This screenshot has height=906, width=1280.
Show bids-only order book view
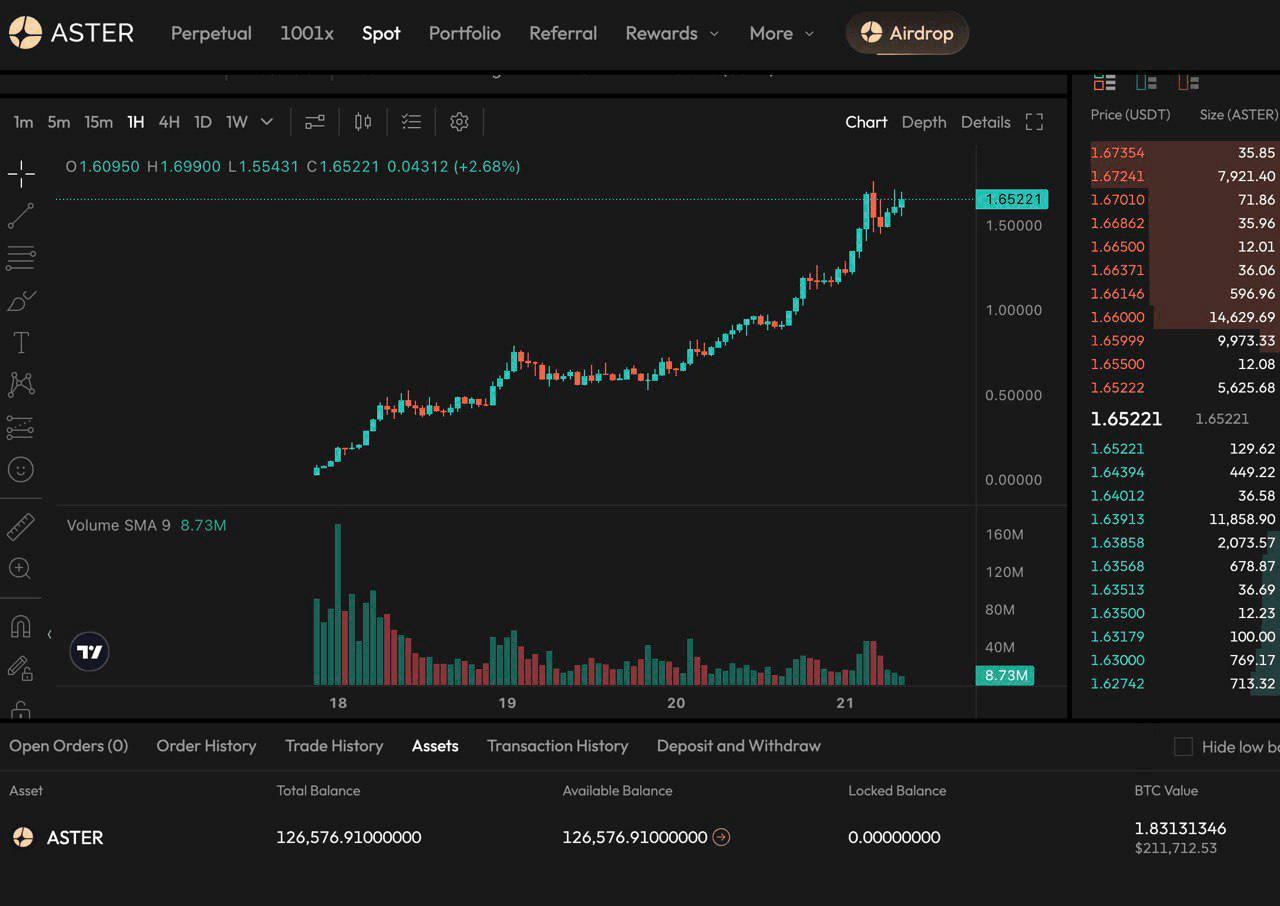tap(1146, 82)
